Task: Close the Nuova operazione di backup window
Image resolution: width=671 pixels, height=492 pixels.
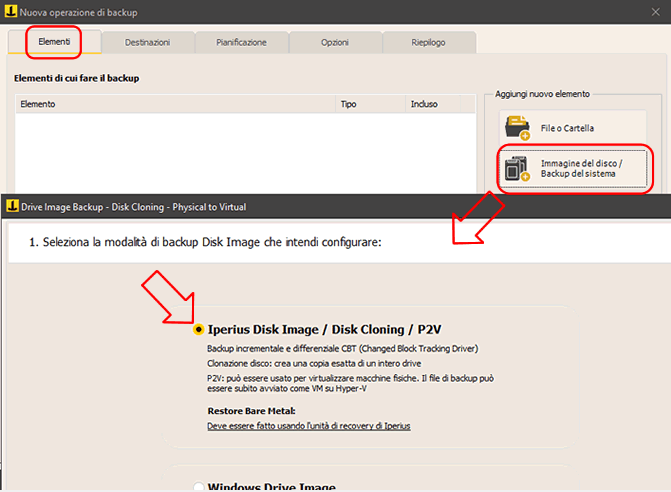Action: click(656, 12)
